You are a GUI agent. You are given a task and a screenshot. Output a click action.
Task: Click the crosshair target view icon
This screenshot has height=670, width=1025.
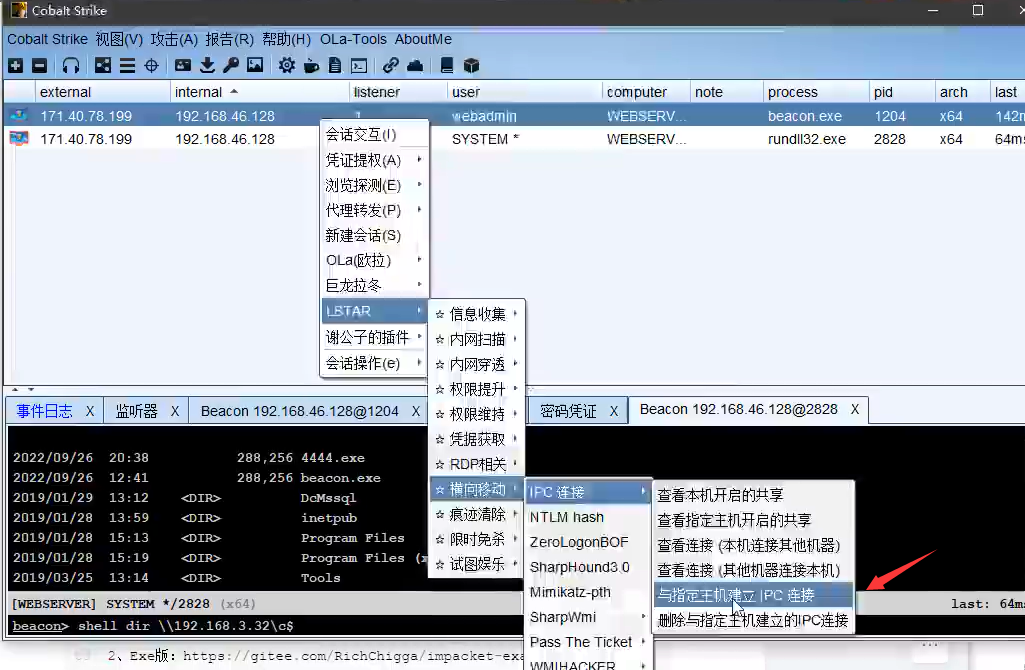(x=152, y=66)
